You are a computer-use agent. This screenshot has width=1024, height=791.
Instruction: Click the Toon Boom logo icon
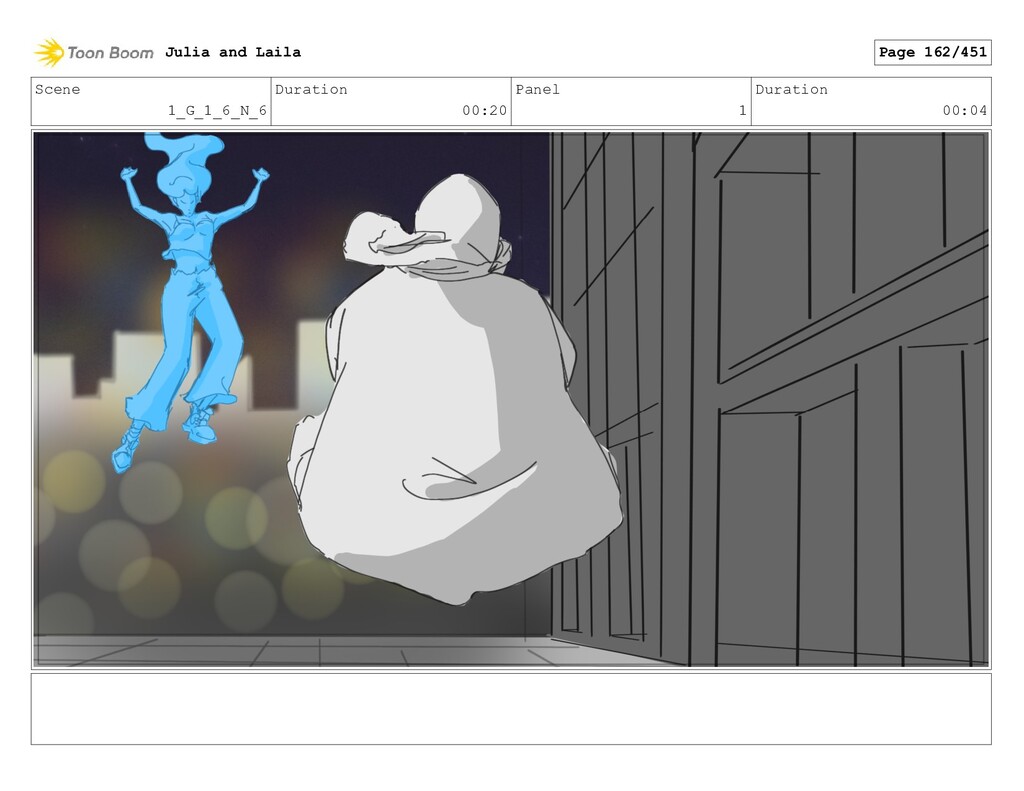[x=49, y=52]
